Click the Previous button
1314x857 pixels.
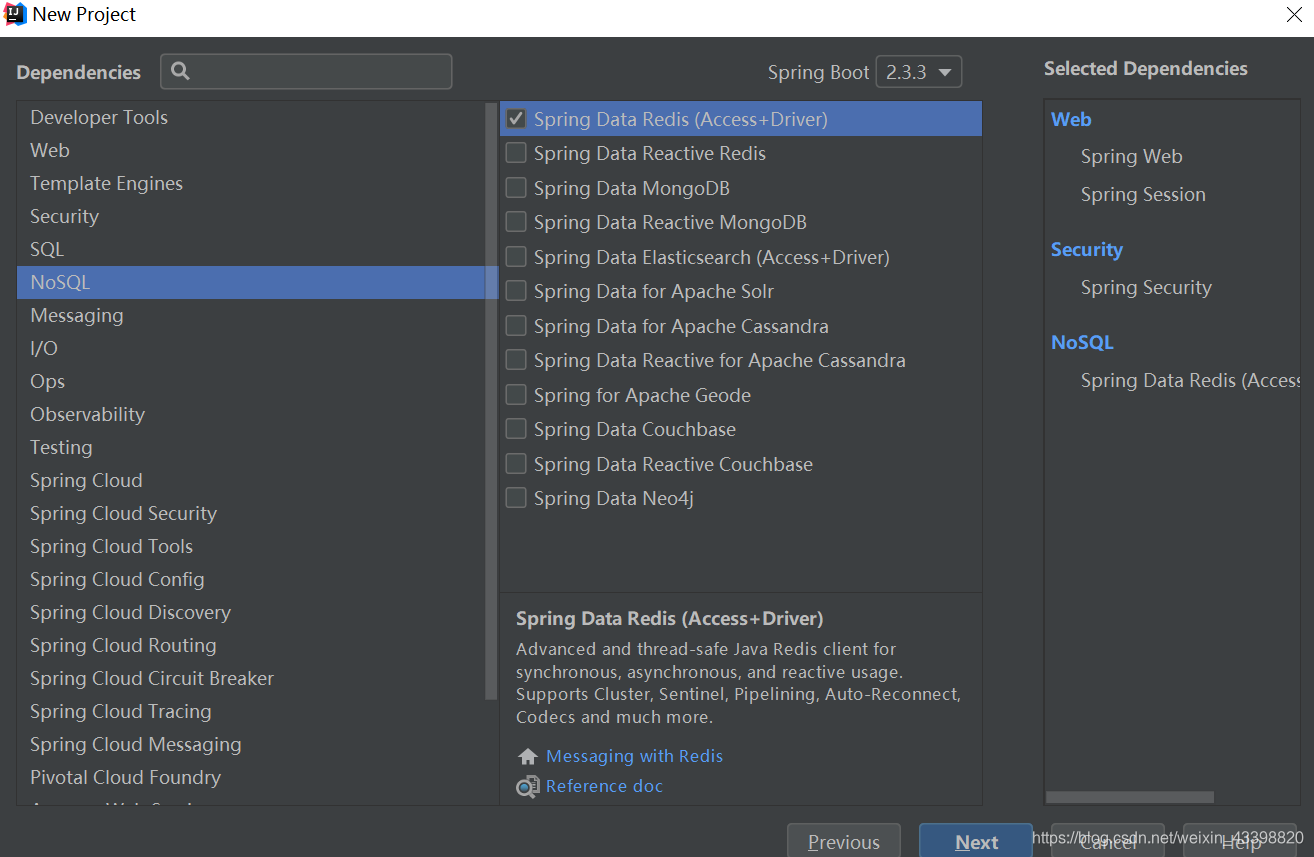844,841
